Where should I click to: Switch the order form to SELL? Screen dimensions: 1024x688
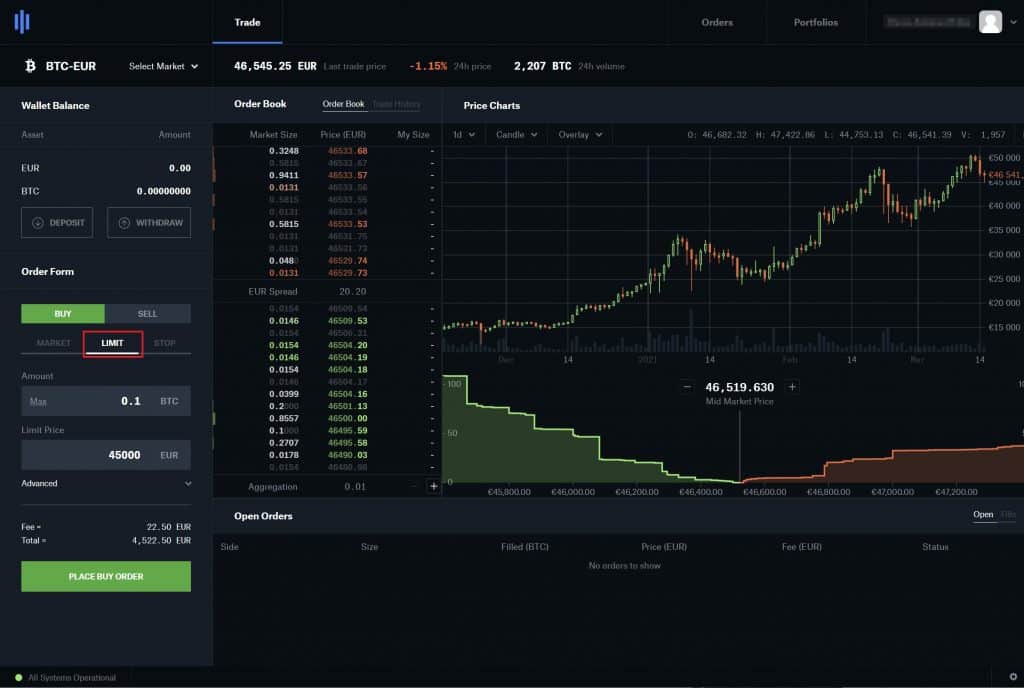(148, 313)
